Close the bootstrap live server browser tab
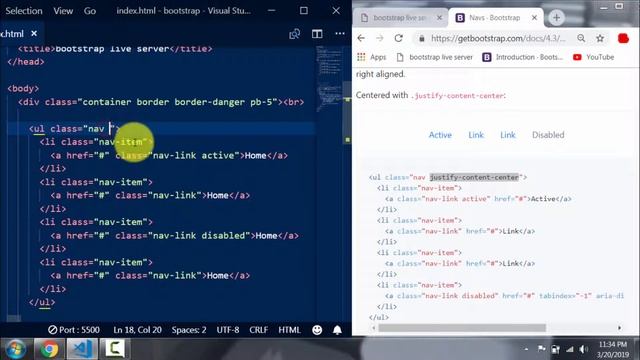The width and height of the screenshot is (640, 360). (439, 18)
